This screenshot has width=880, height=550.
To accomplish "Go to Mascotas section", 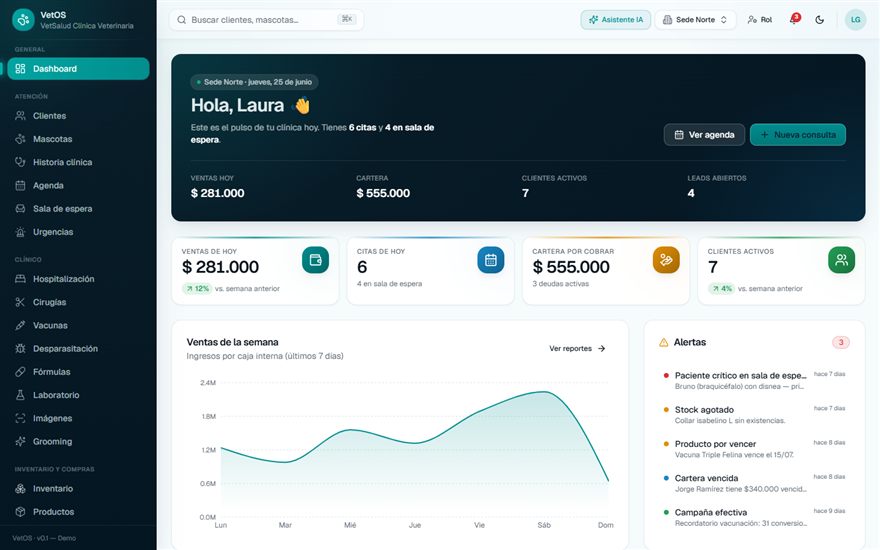I will point(78,139).
